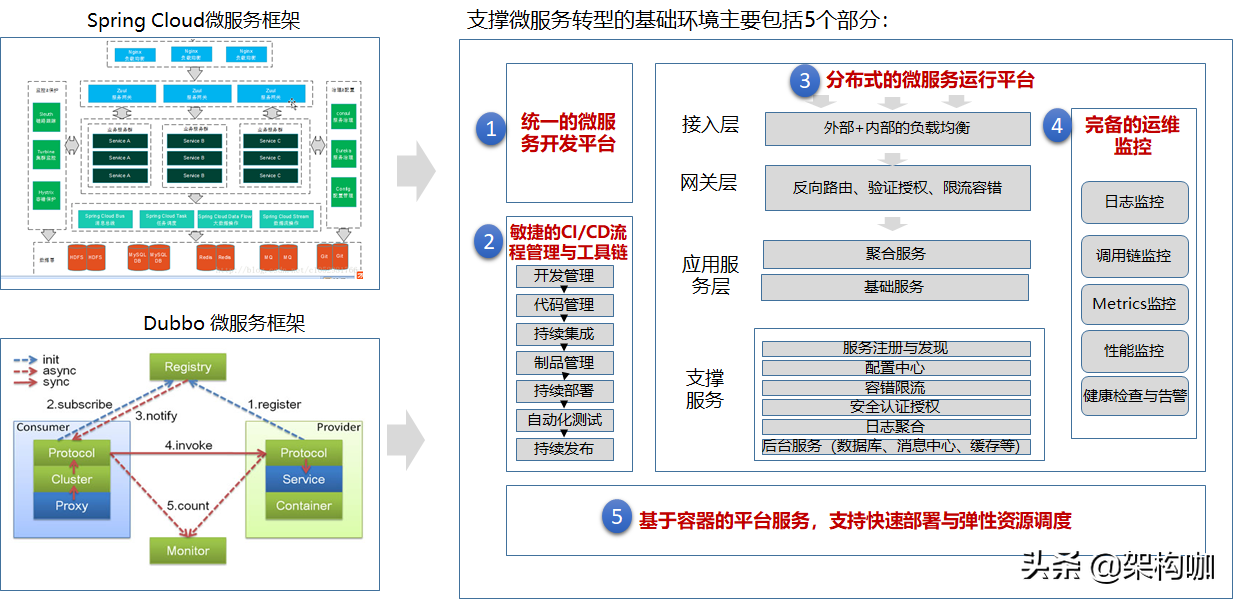
Task: Click the '性能监控' button box
Action: (1134, 351)
